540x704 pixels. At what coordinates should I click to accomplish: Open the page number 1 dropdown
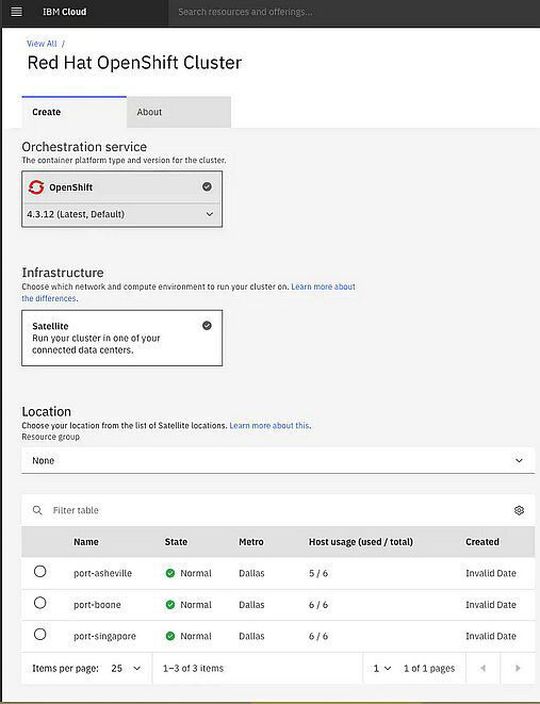coord(382,668)
